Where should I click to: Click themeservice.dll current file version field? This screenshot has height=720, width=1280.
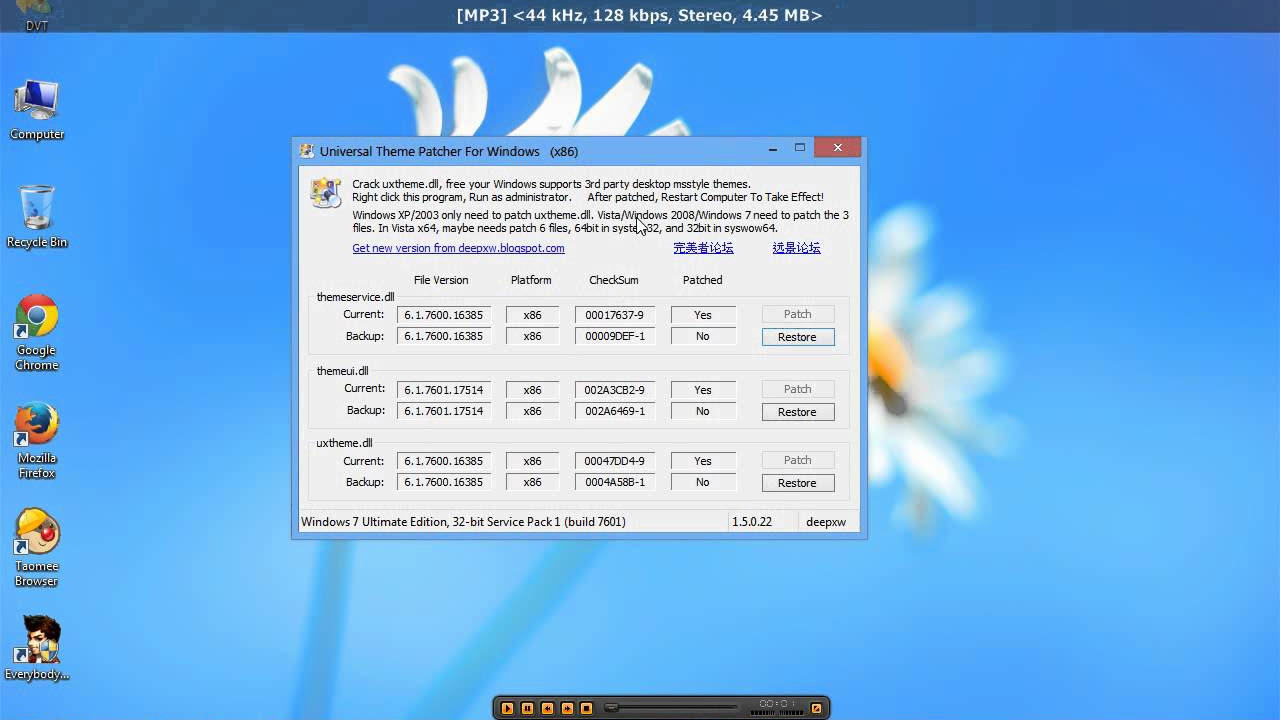click(443, 315)
